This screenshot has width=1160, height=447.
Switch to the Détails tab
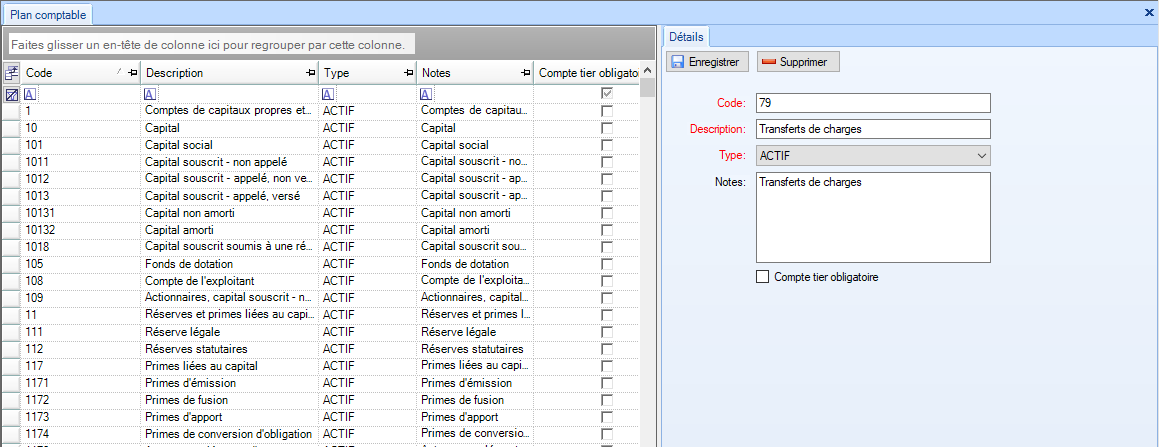[686, 37]
